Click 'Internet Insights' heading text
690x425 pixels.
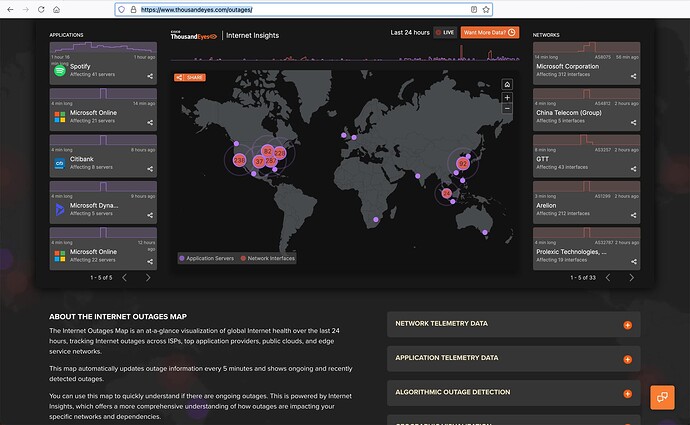coord(253,35)
